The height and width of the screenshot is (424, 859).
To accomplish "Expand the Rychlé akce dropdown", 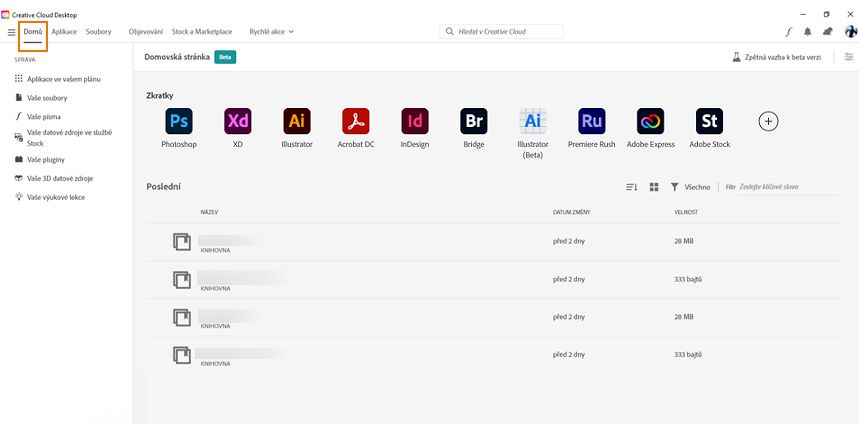I will [272, 32].
